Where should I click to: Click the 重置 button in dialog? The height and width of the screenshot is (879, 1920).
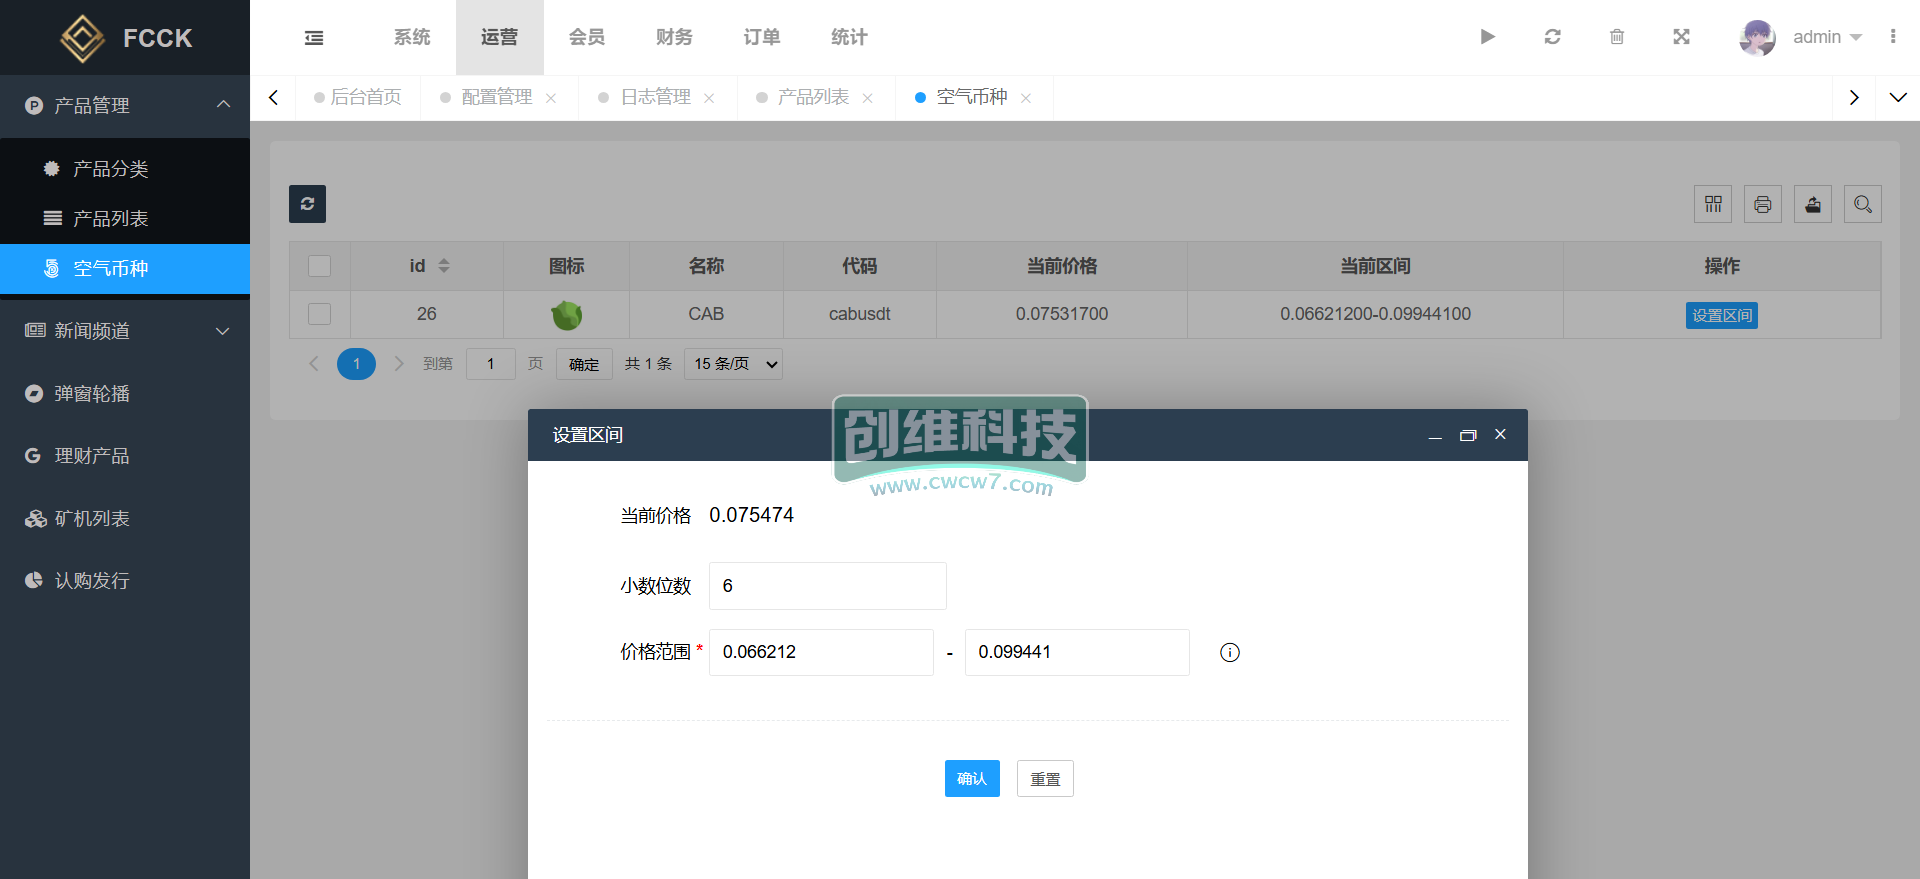(1045, 779)
